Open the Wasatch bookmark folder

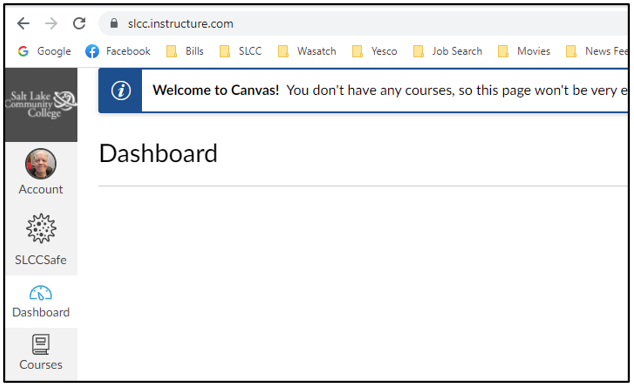click(307, 51)
